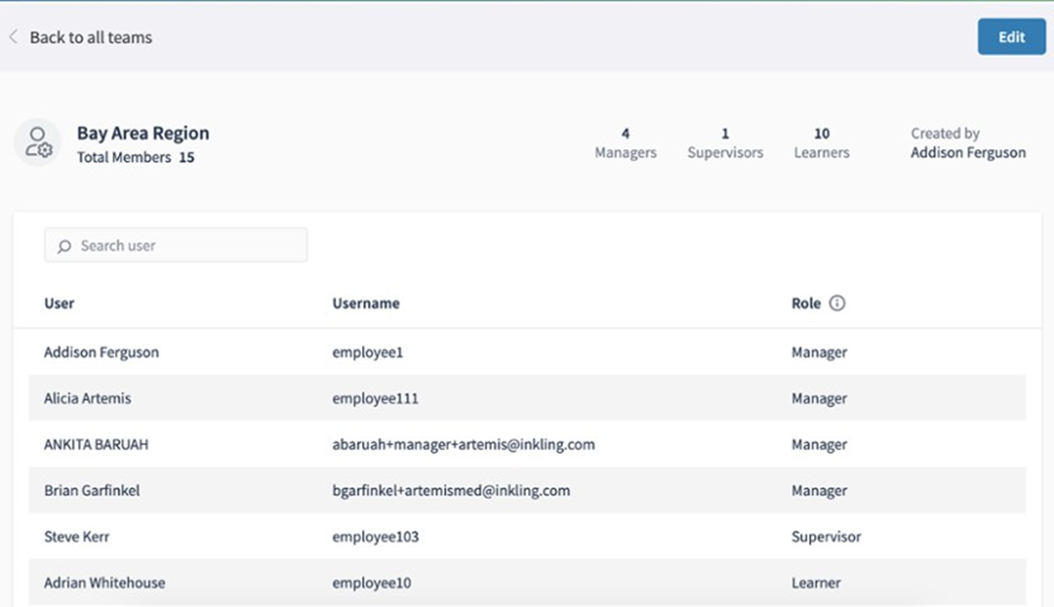Choose Steve Kerr from the list
The height and width of the screenshot is (607, 1054).
77,536
